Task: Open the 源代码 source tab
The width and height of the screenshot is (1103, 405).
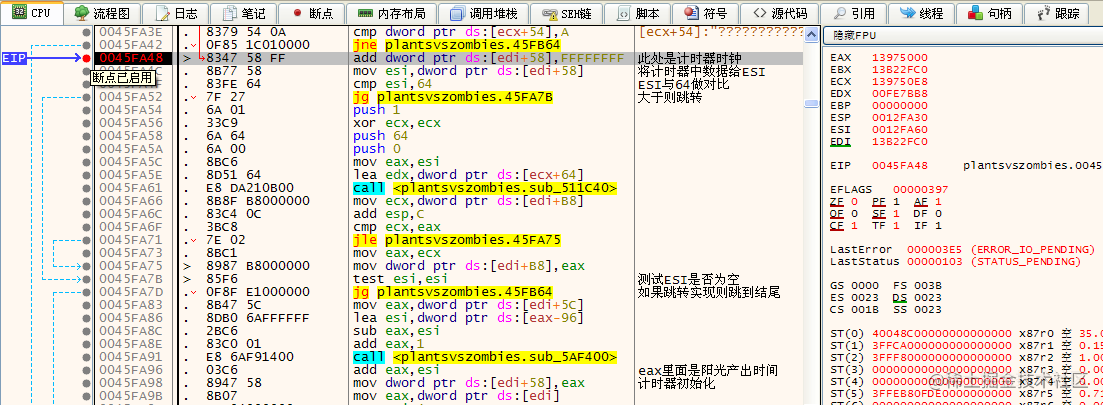Action: click(778, 13)
